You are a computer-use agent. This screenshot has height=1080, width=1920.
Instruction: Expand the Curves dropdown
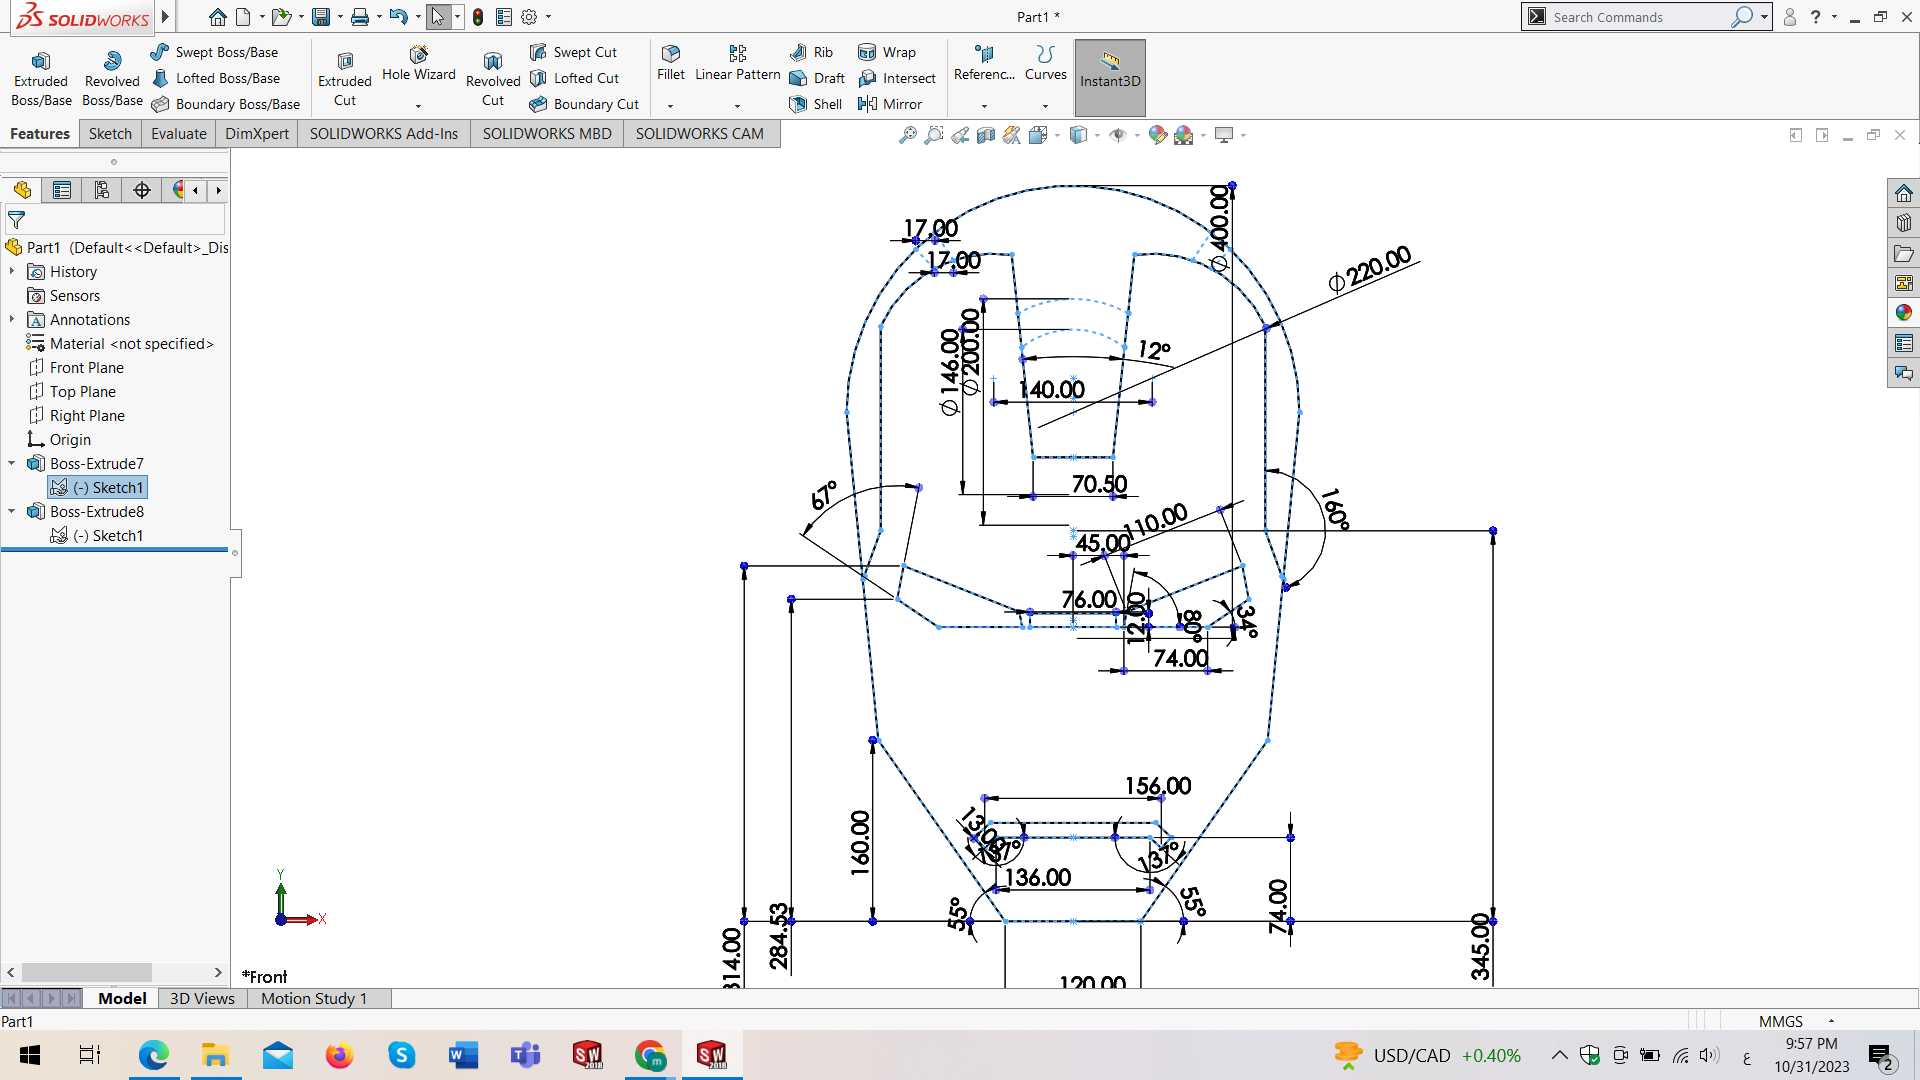point(1045,106)
